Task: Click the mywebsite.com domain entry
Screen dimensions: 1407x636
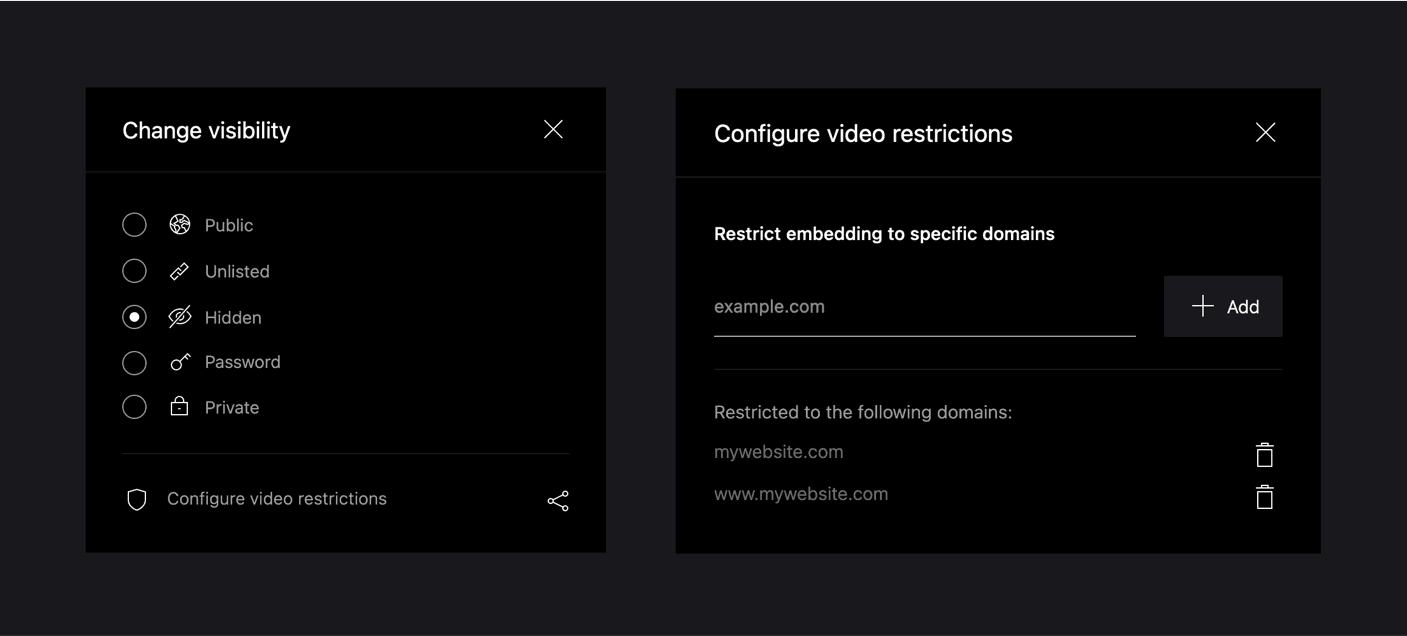Action: 778,452
